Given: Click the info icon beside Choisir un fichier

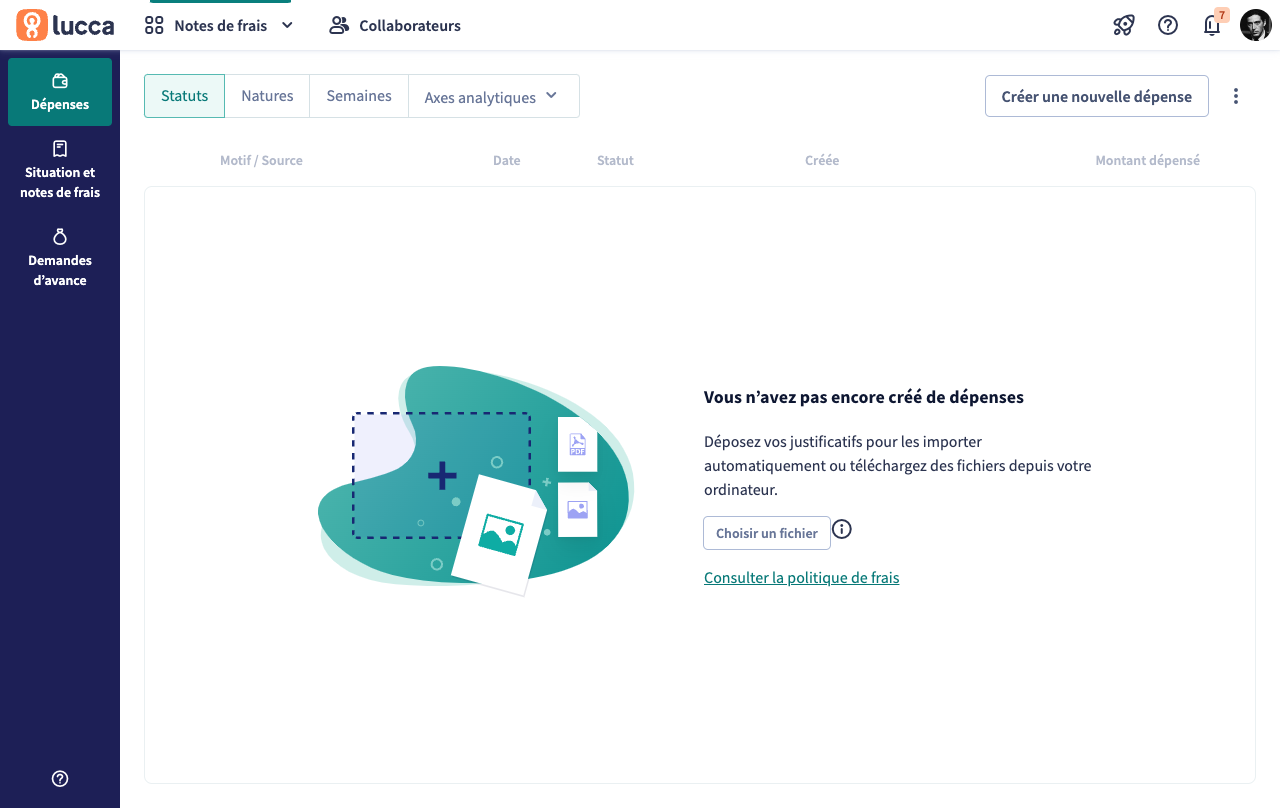Looking at the screenshot, I should [x=842, y=530].
